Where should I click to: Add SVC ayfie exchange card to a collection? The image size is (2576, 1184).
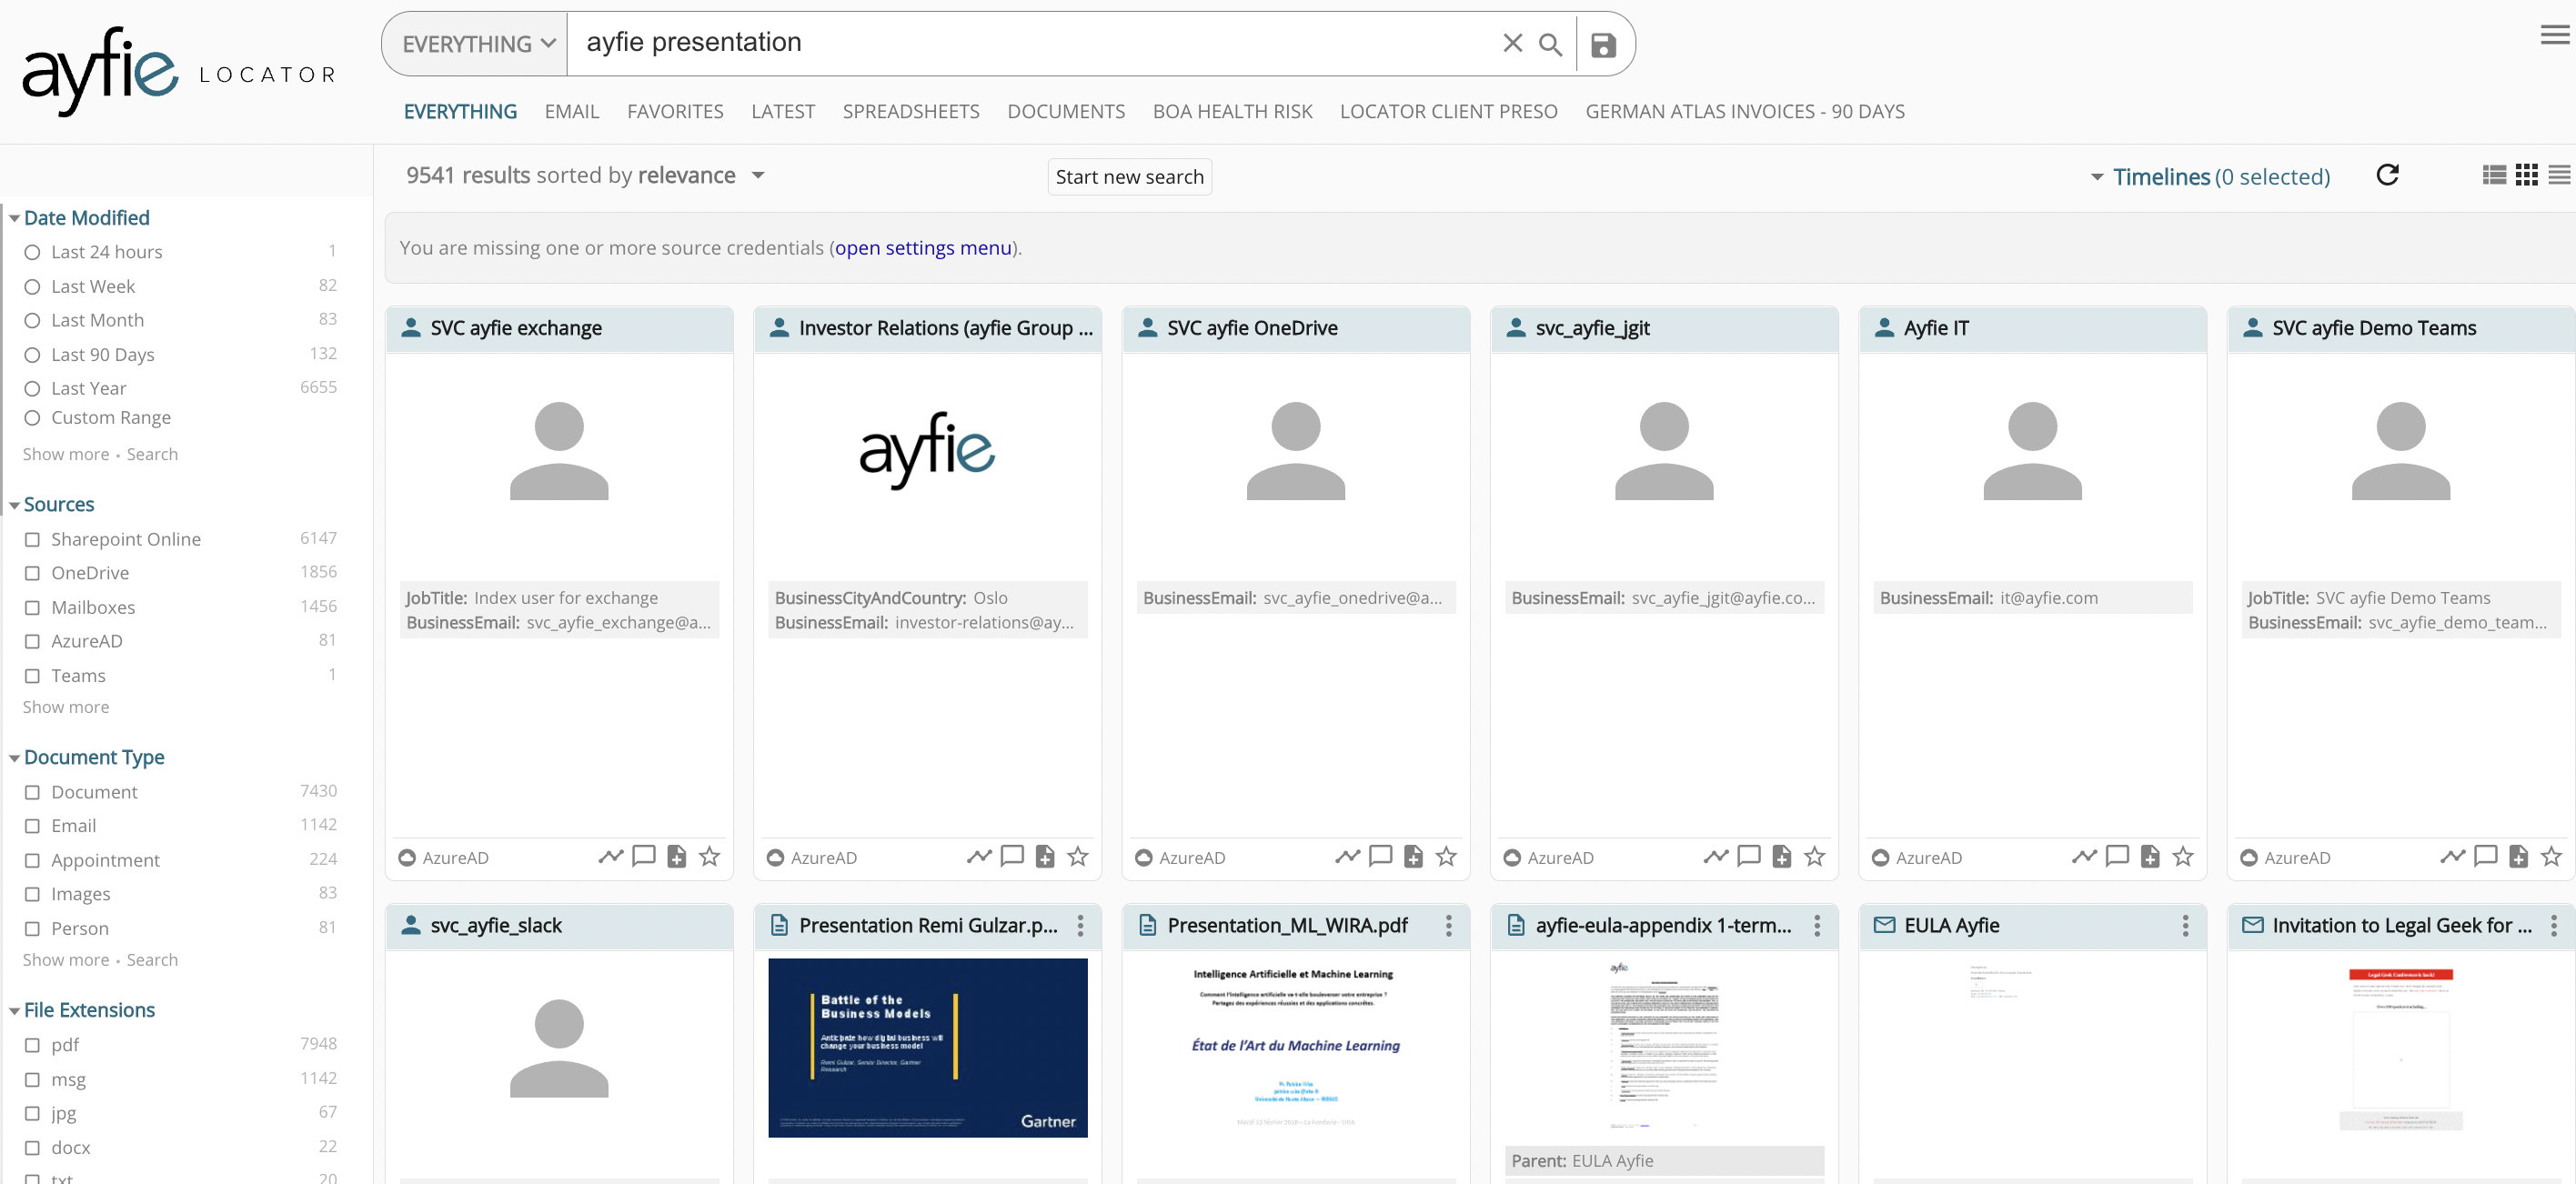tap(676, 856)
